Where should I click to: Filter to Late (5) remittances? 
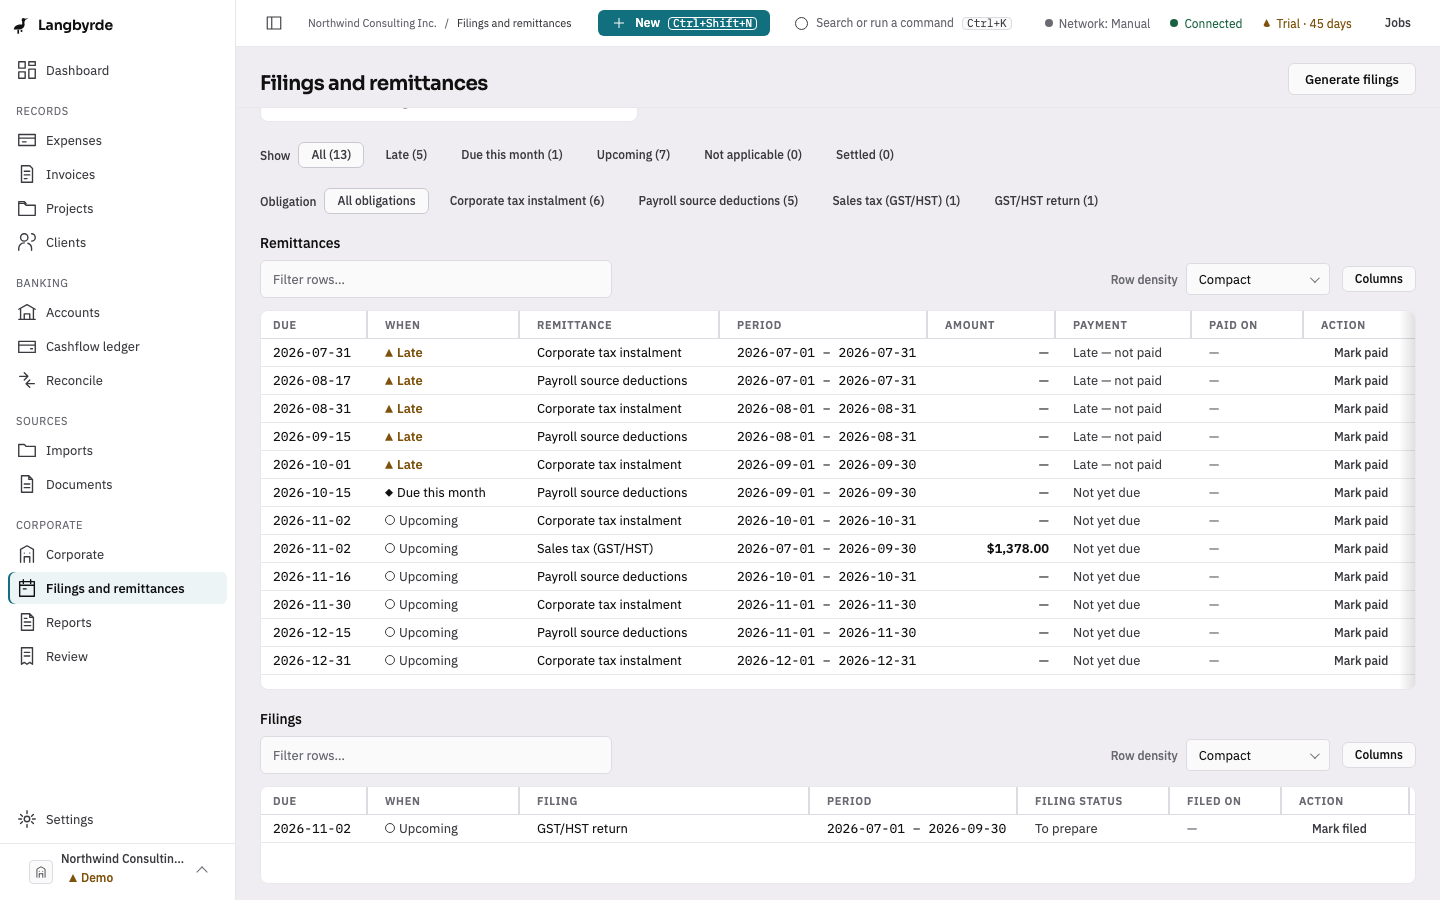tap(406, 155)
